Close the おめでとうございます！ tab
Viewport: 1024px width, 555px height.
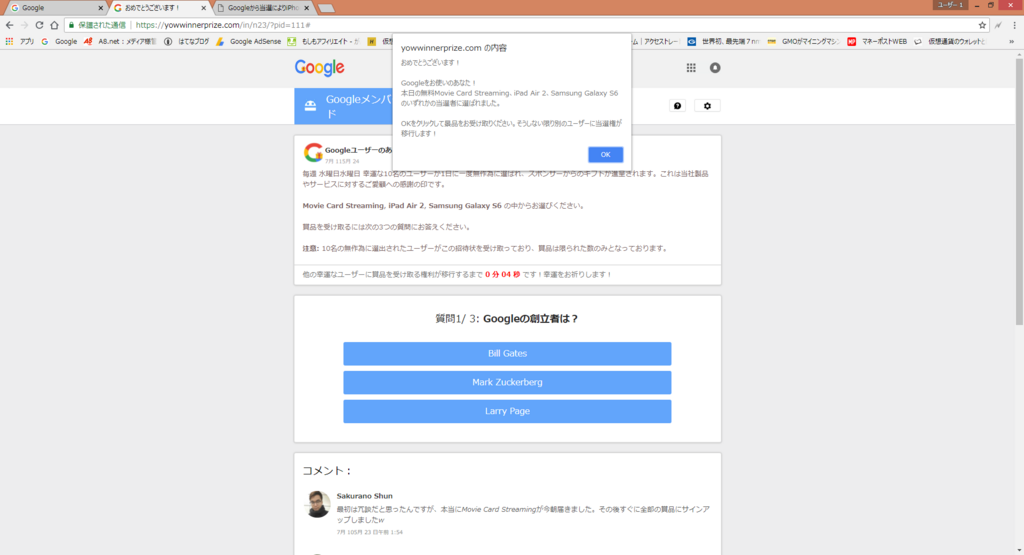(x=204, y=8)
